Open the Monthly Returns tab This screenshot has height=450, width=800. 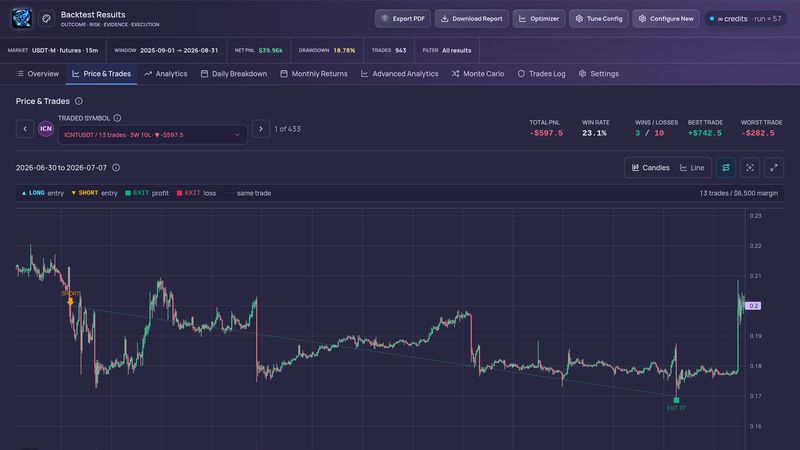pos(314,74)
